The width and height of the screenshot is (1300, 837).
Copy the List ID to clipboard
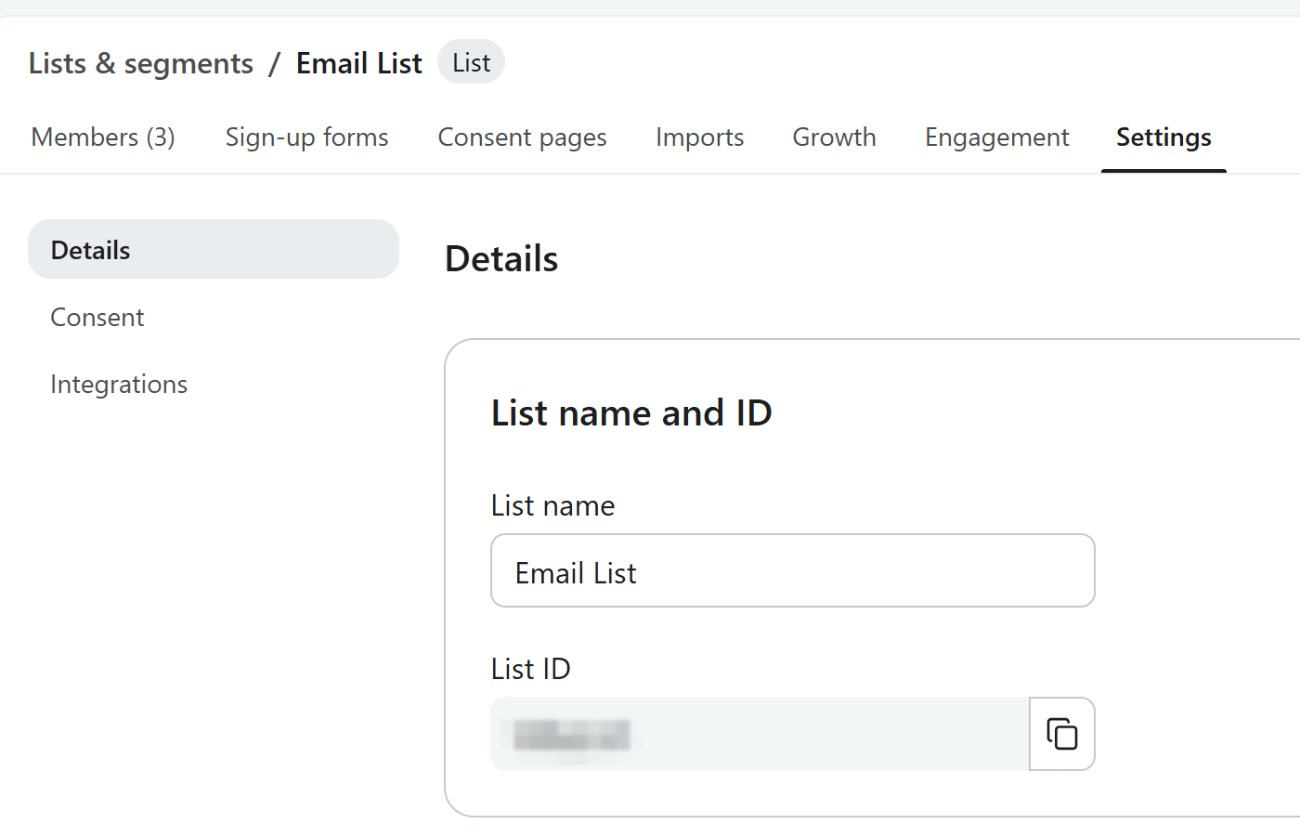[x=1062, y=734]
